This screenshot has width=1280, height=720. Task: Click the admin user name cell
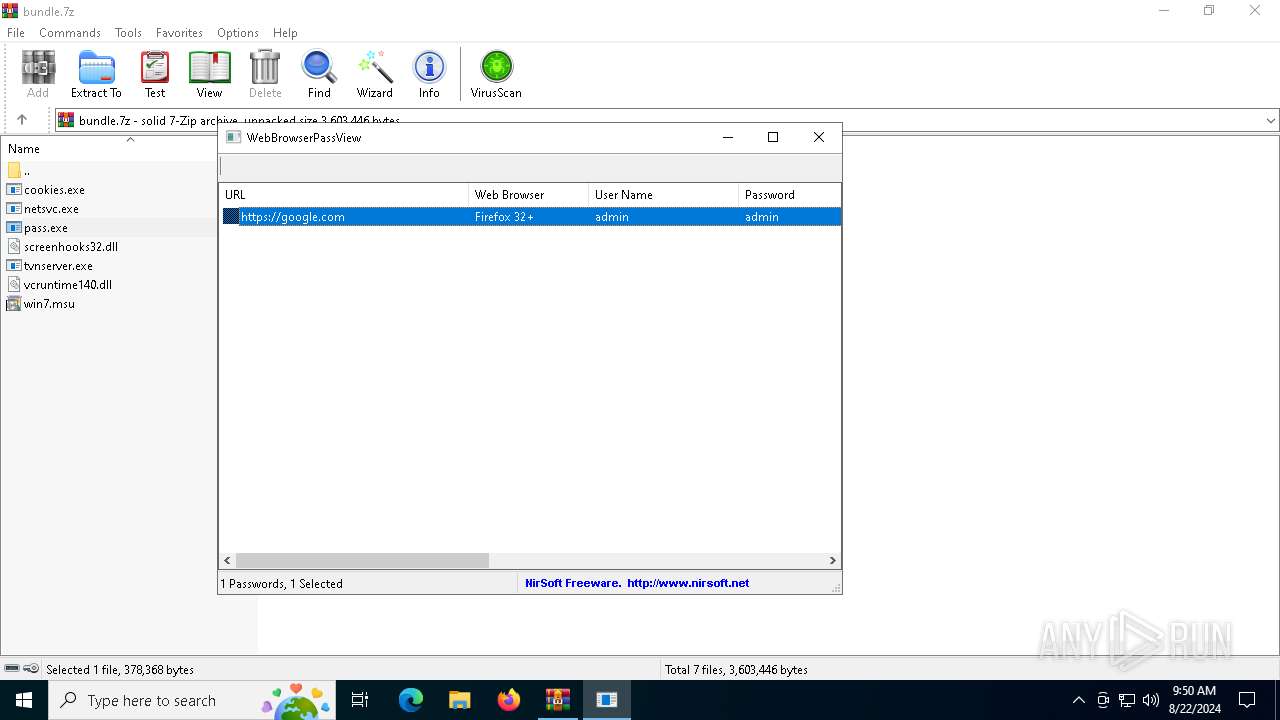[x=612, y=217]
